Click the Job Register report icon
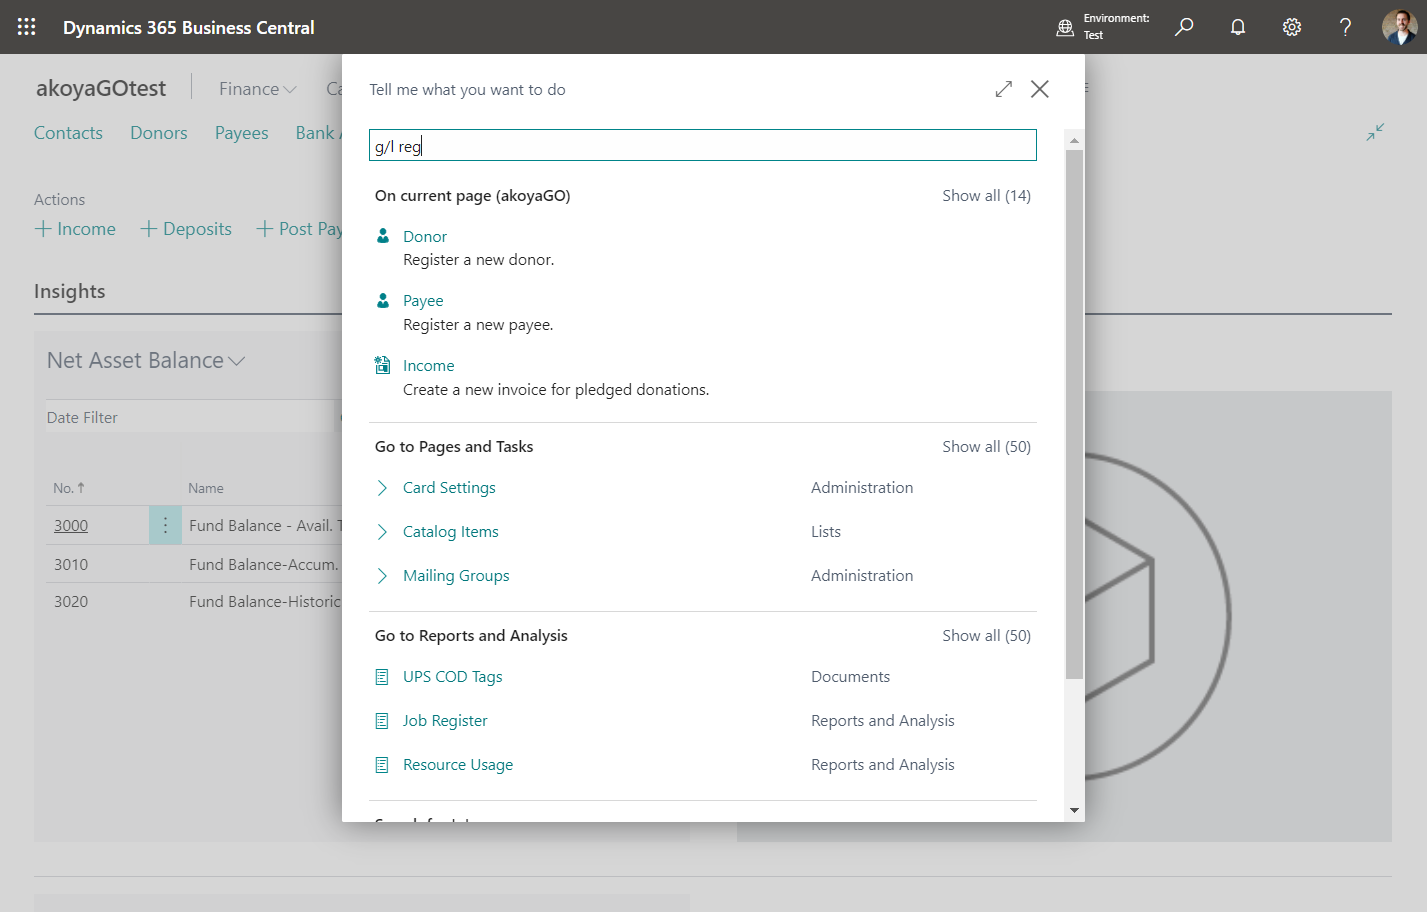The width and height of the screenshot is (1427, 912). (382, 721)
